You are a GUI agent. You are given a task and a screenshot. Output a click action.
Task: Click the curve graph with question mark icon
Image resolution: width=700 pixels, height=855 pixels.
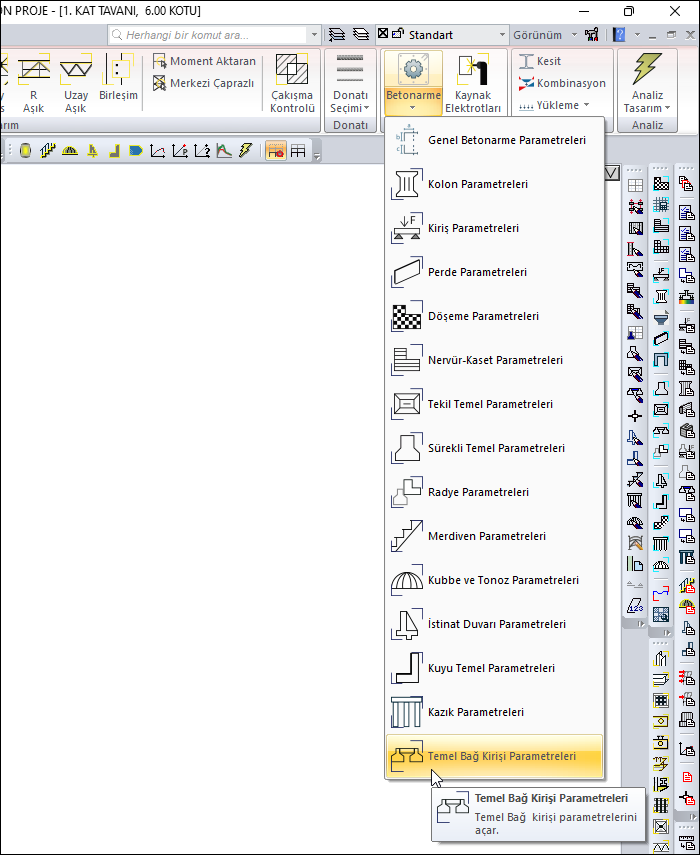pyautogui.click(x=202, y=150)
